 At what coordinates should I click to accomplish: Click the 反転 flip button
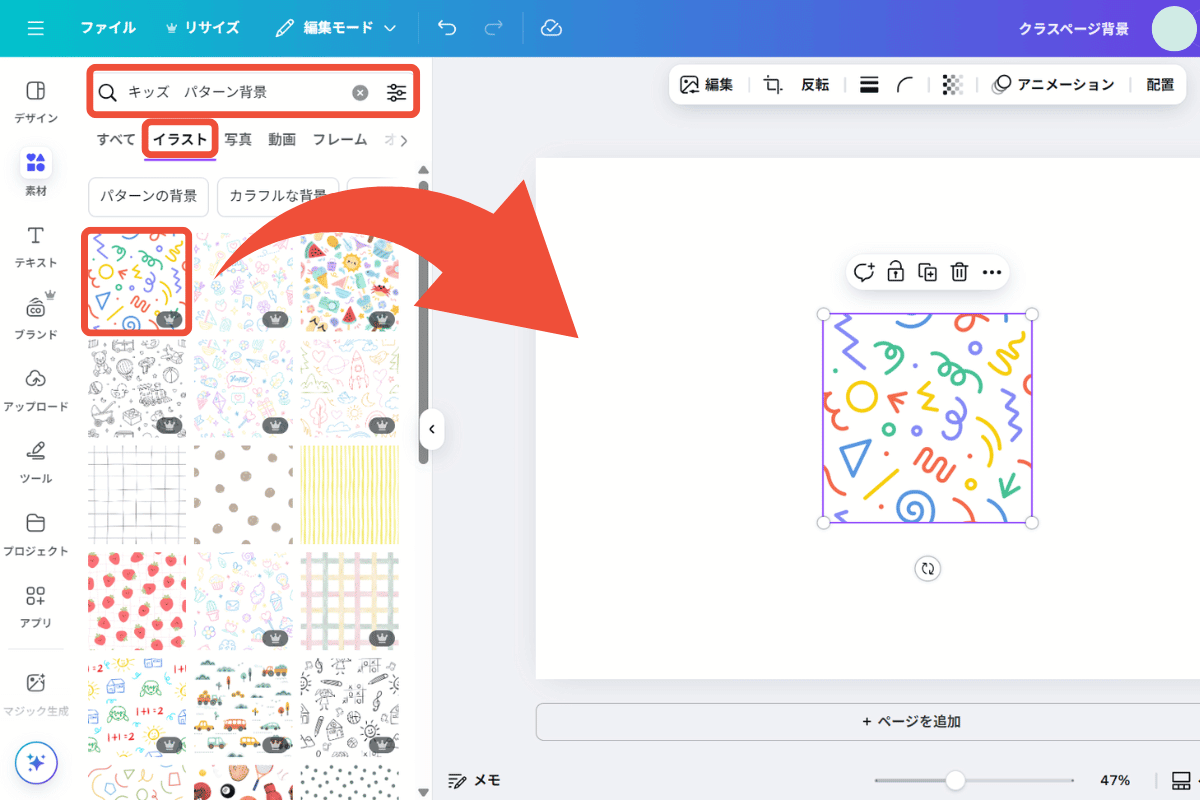point(815,85)
